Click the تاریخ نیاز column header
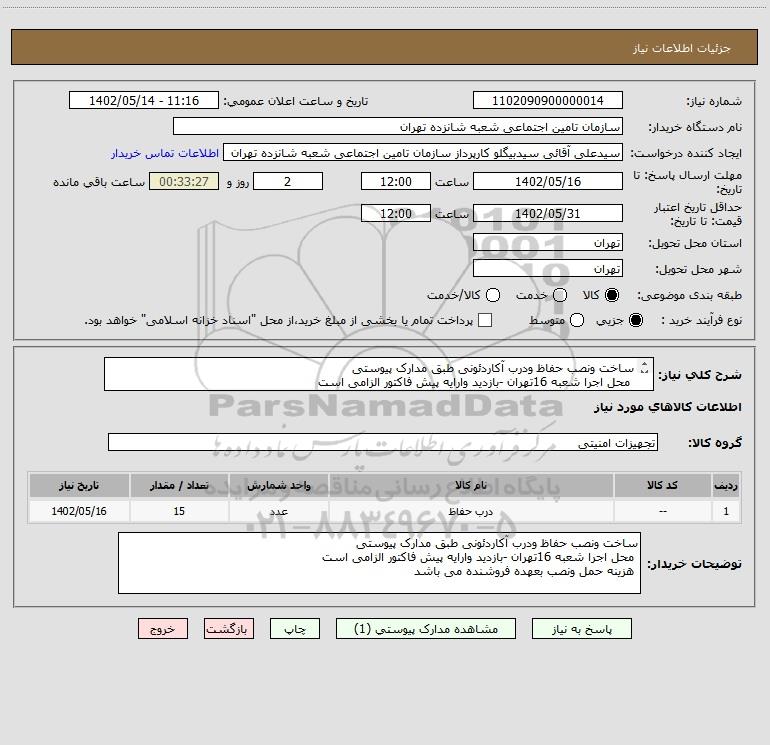Viewport: 770px width, 745px height. (79, 486)
